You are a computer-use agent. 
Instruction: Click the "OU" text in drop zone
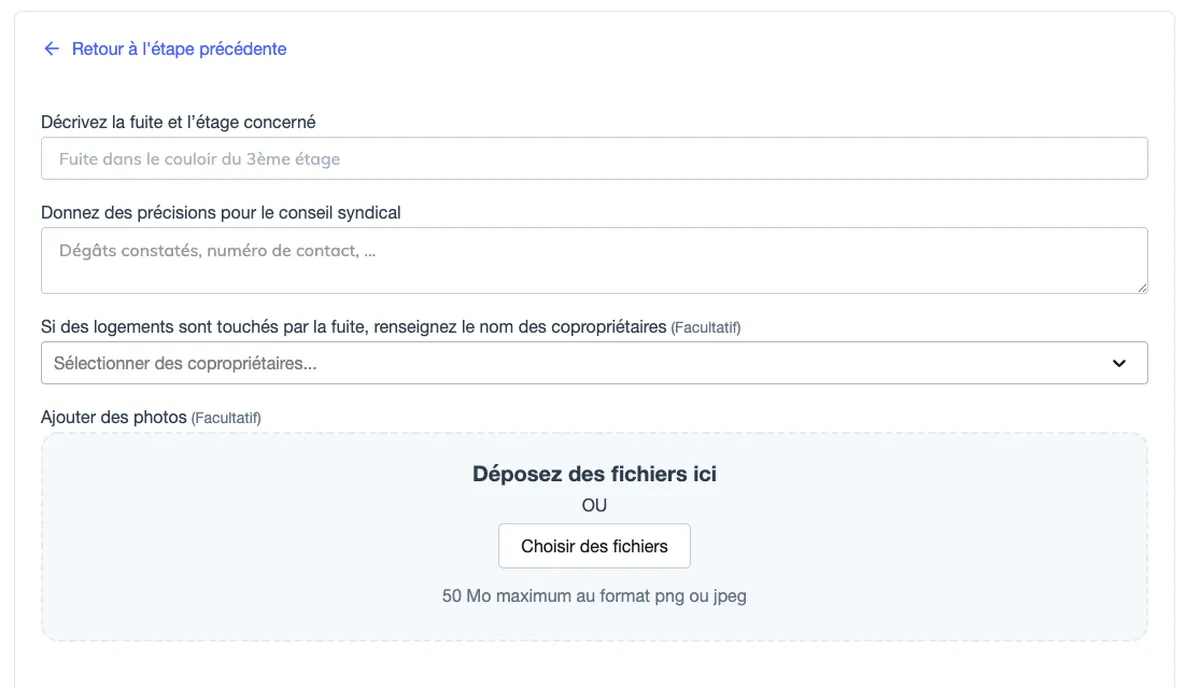click(x=594, y=506)
